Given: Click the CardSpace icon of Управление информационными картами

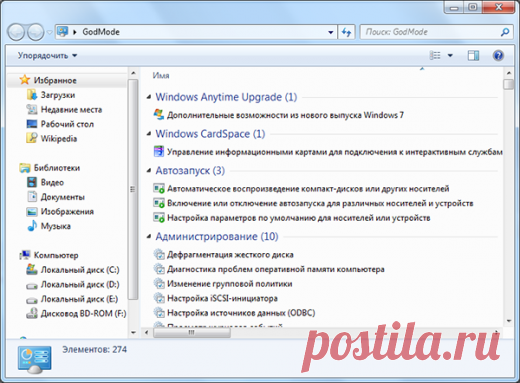Looking at the screenshot, I should (x=159, y=151).
